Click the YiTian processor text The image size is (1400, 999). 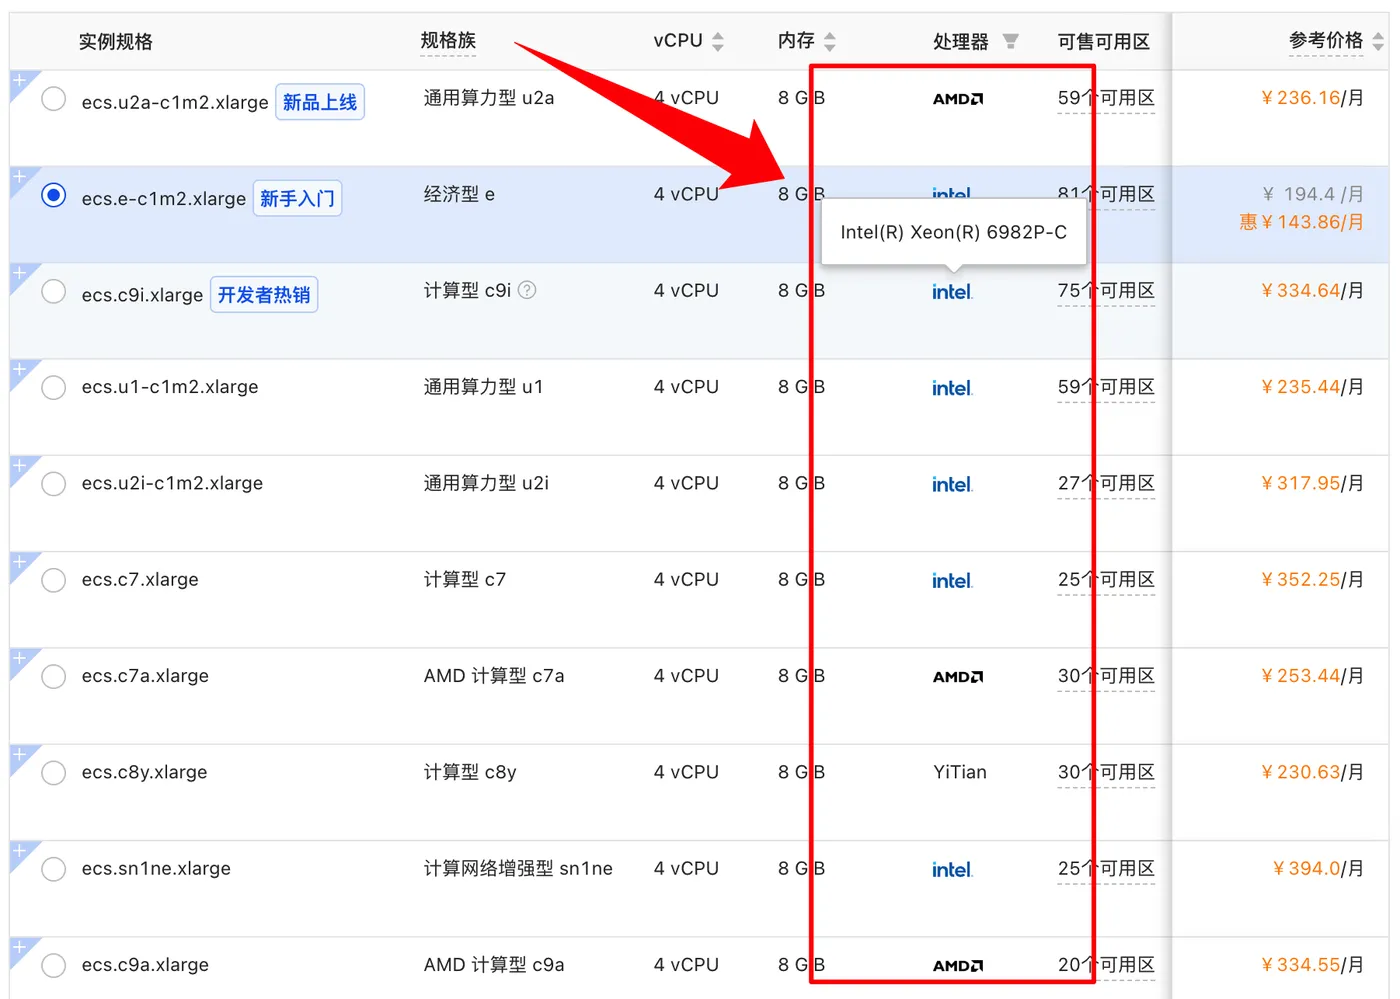(960, 772)
